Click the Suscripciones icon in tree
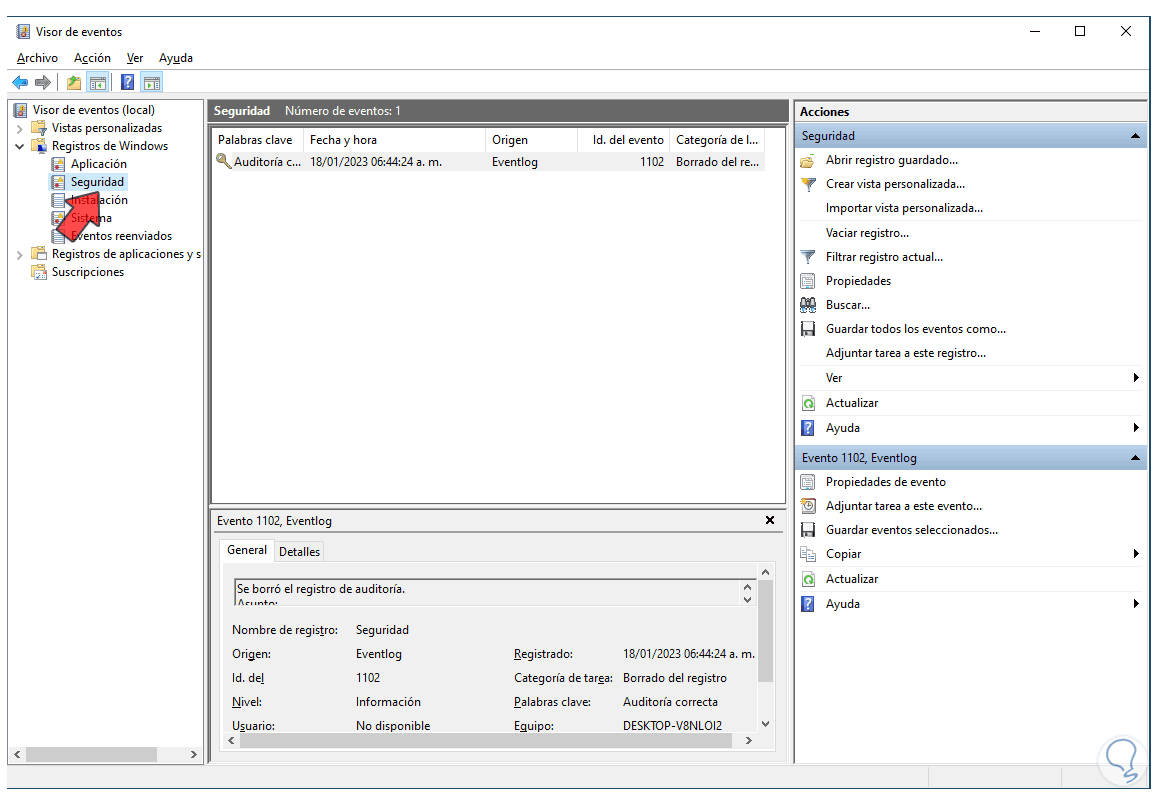1157x805 pixels. pyautogui.click(x=38, y=272)
